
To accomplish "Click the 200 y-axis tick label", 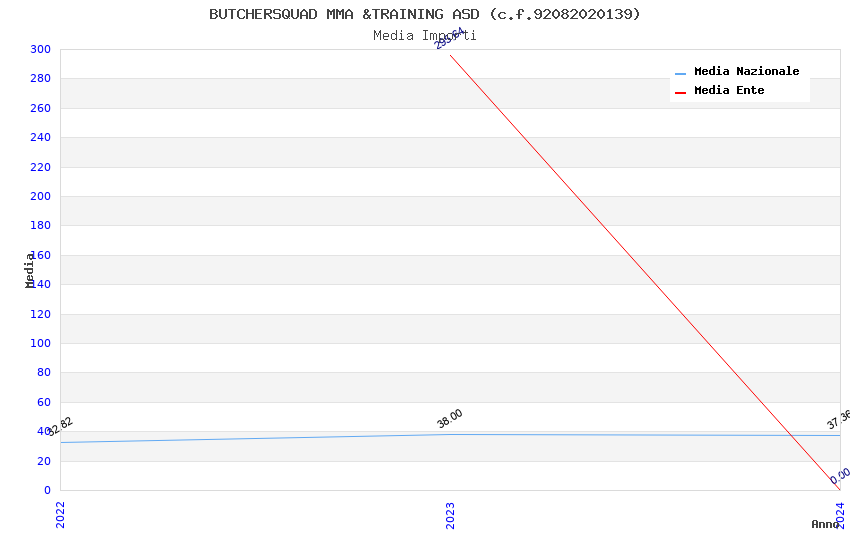I will [x=41, y=196].
